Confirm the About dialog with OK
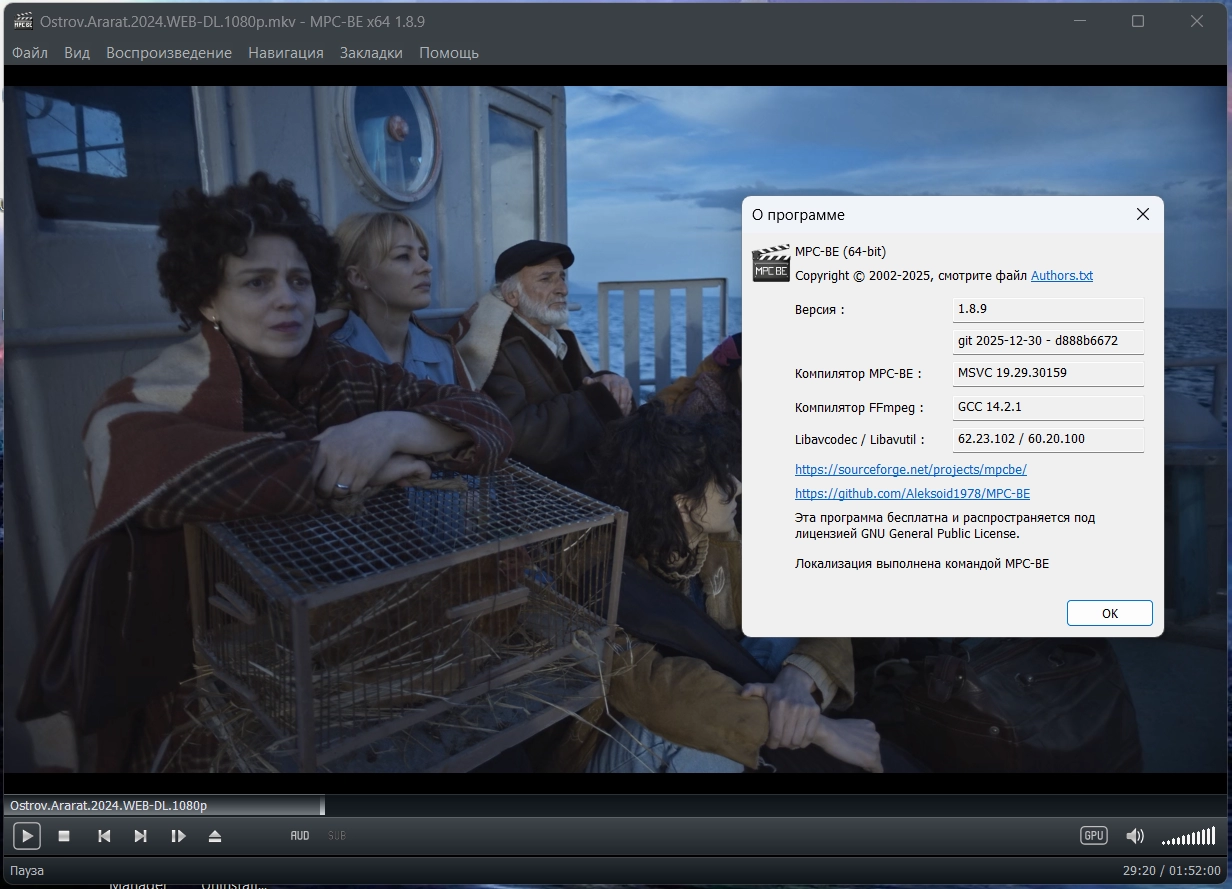This screenshot has height=889, width=1232. click(x=1110, y=613)
